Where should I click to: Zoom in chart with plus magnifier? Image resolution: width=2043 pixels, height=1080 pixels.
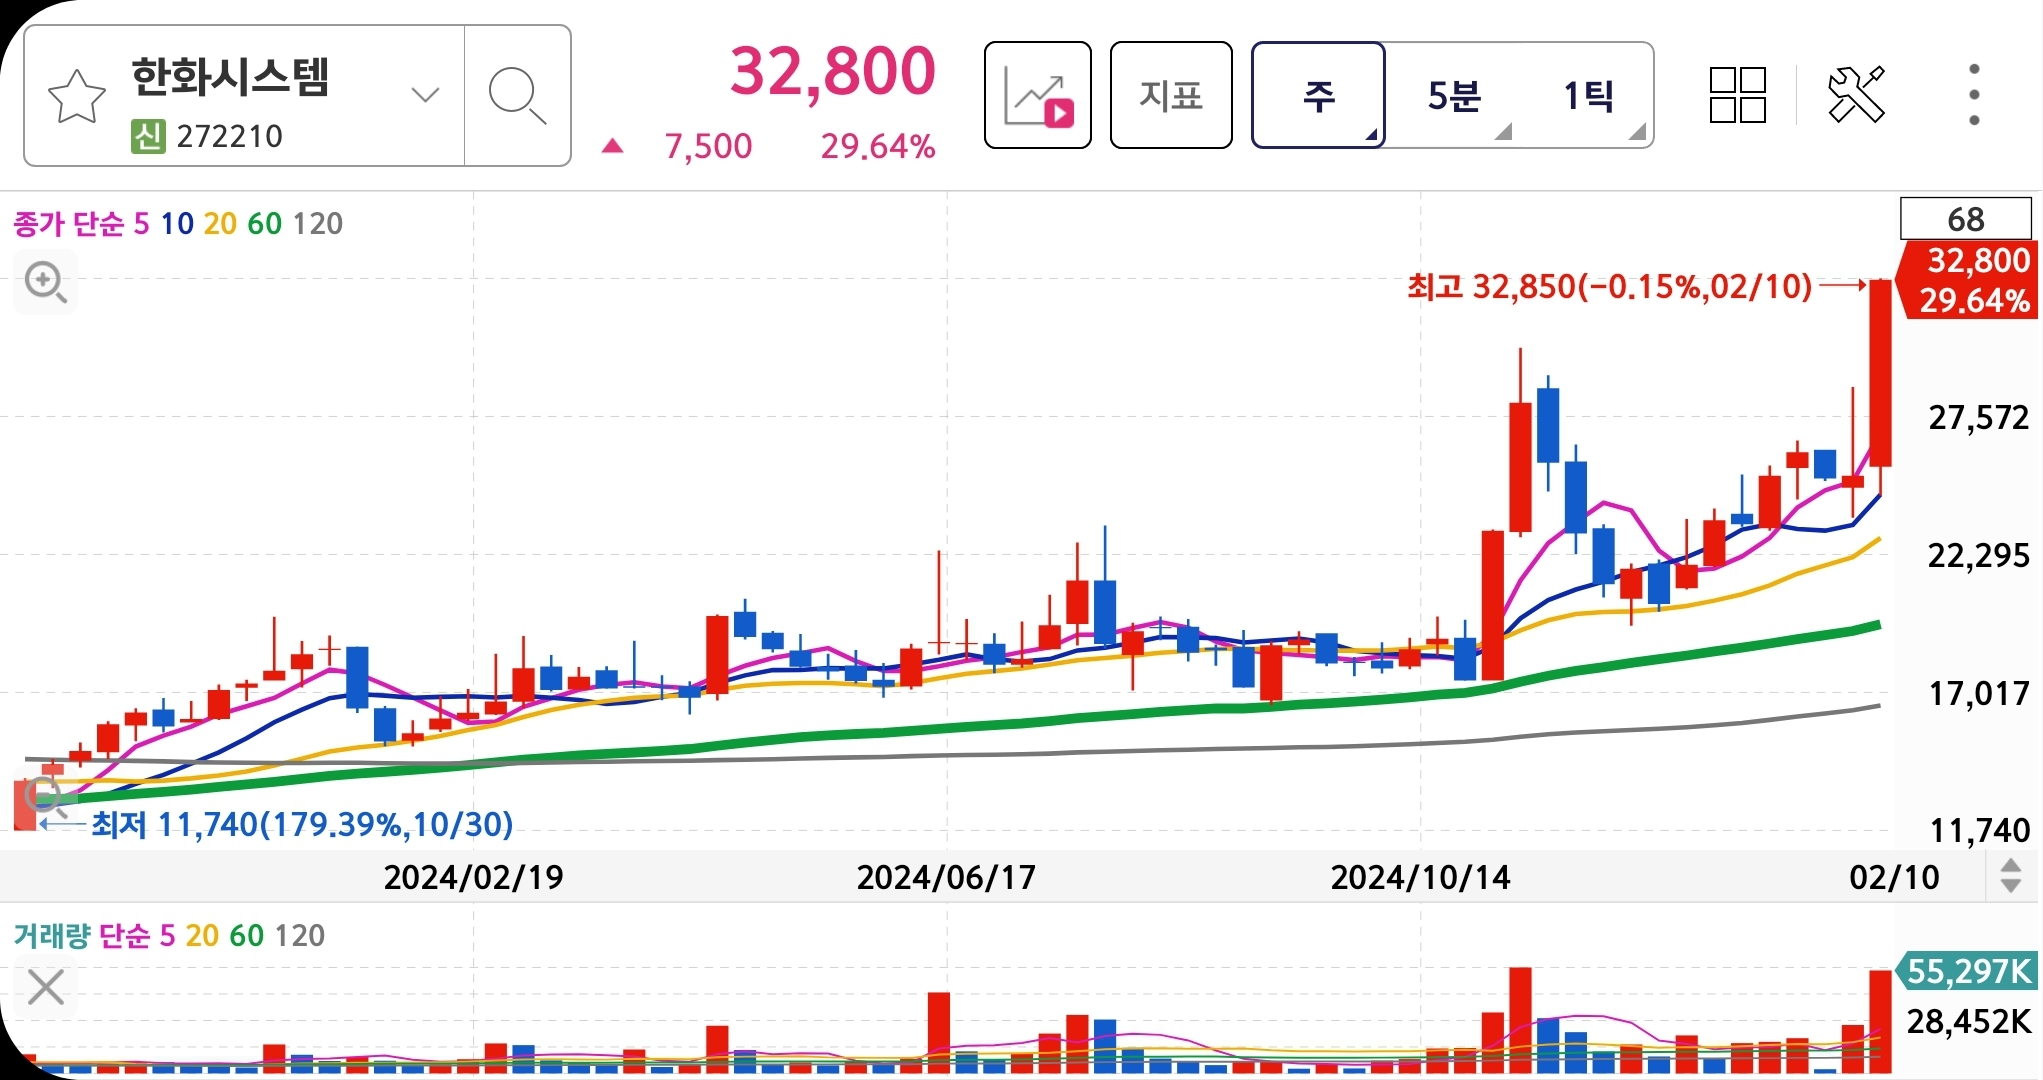coord(46,283)
